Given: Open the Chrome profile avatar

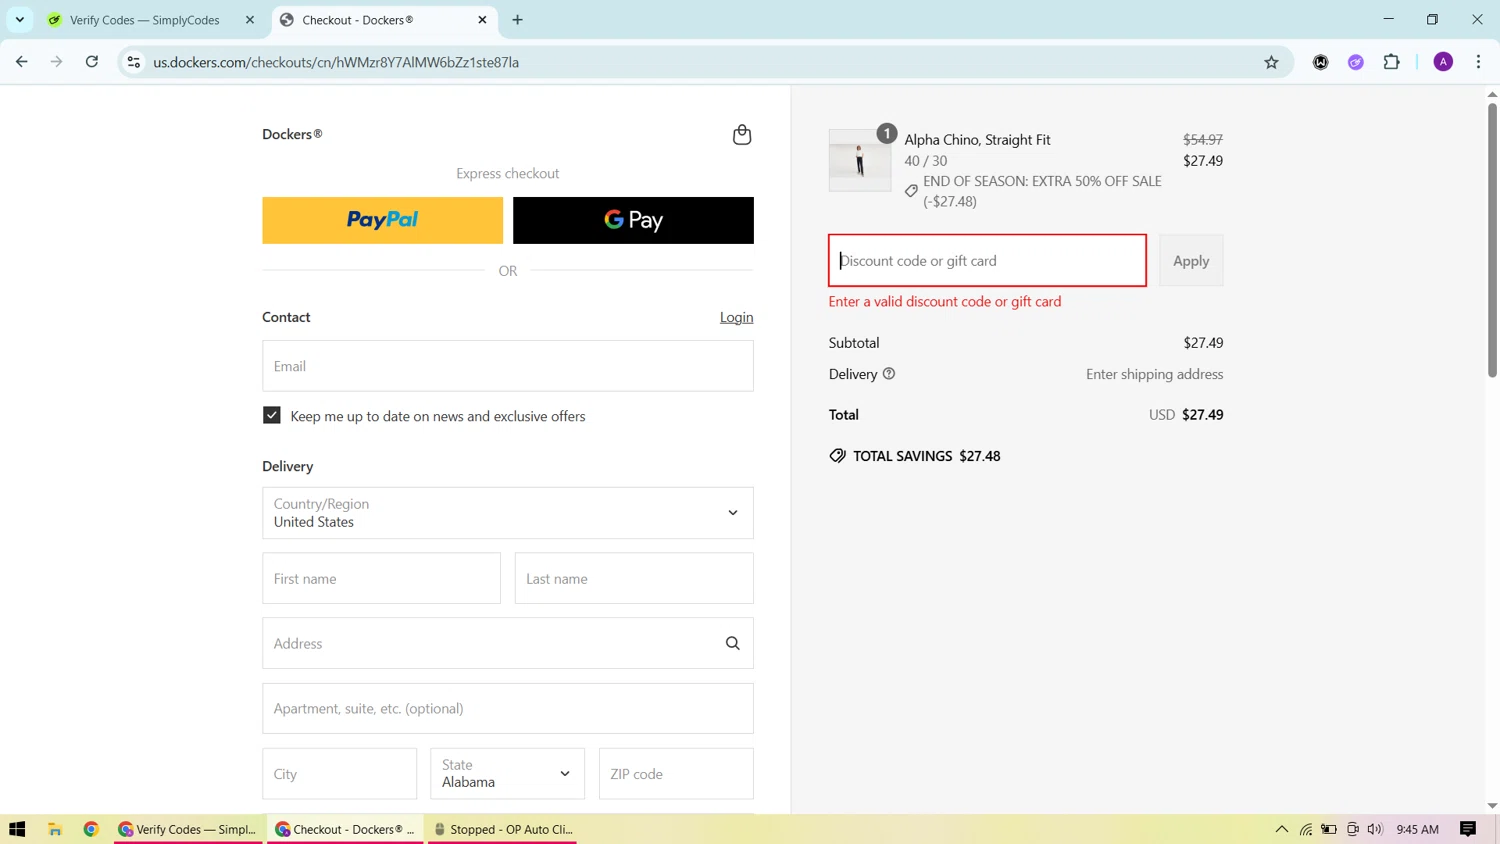Looking at the screenshot, I should (1443, 62).
